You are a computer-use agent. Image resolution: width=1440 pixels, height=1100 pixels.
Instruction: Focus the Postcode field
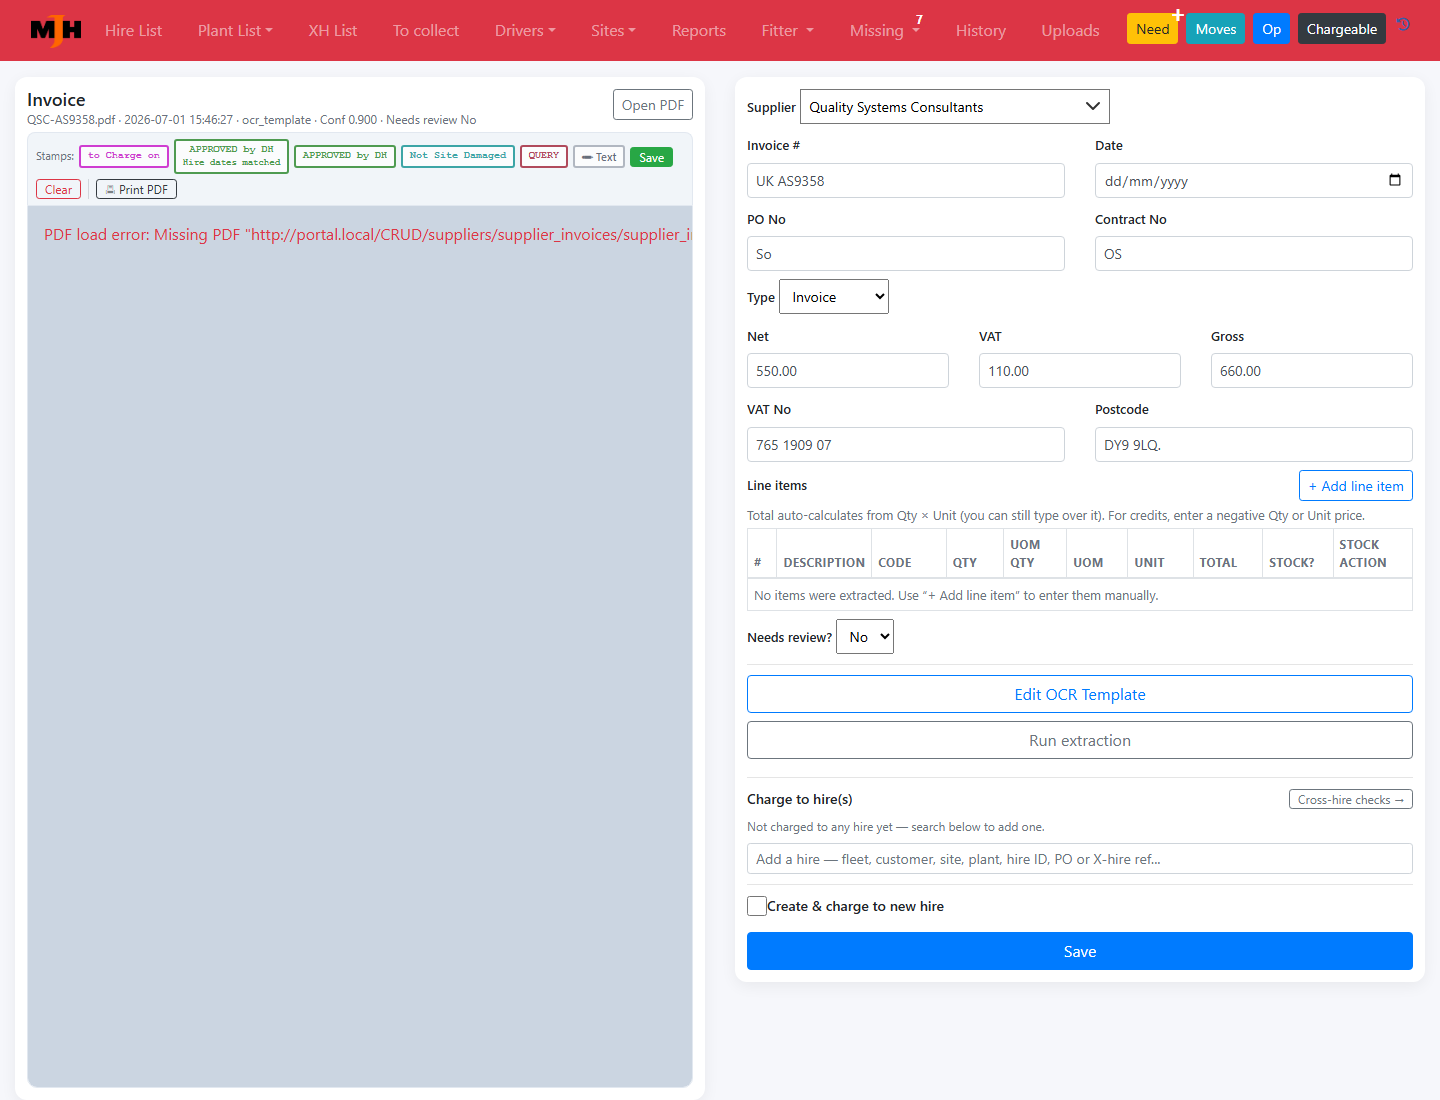tap(1254, 445)
